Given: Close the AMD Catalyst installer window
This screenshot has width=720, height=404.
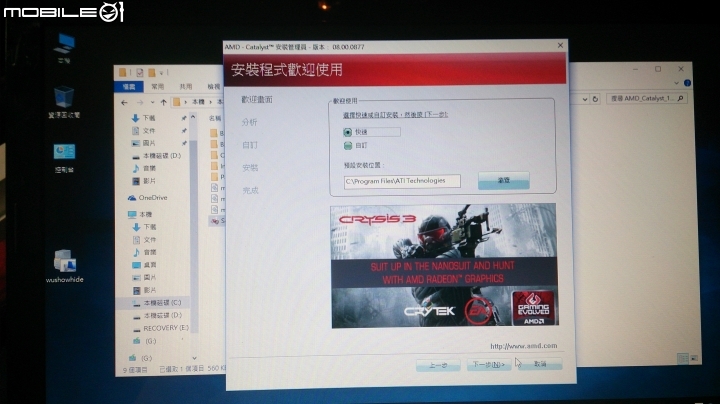Looking at the screenshot, I should tap(560, 45).
